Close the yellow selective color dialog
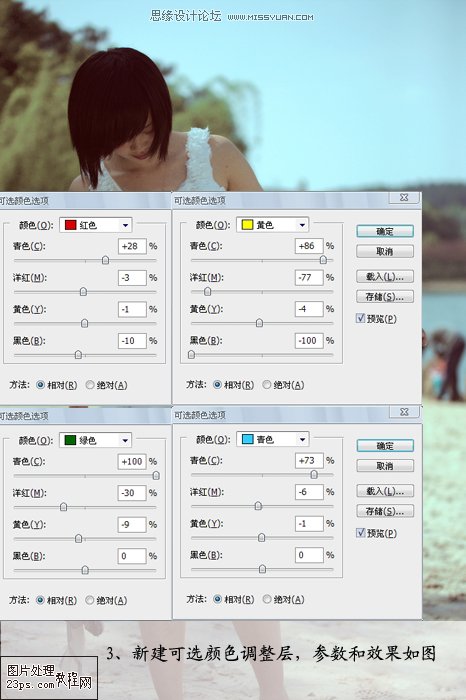Viewport: 466px width, 700px height. pyautogui.click(x=404, y=197)
